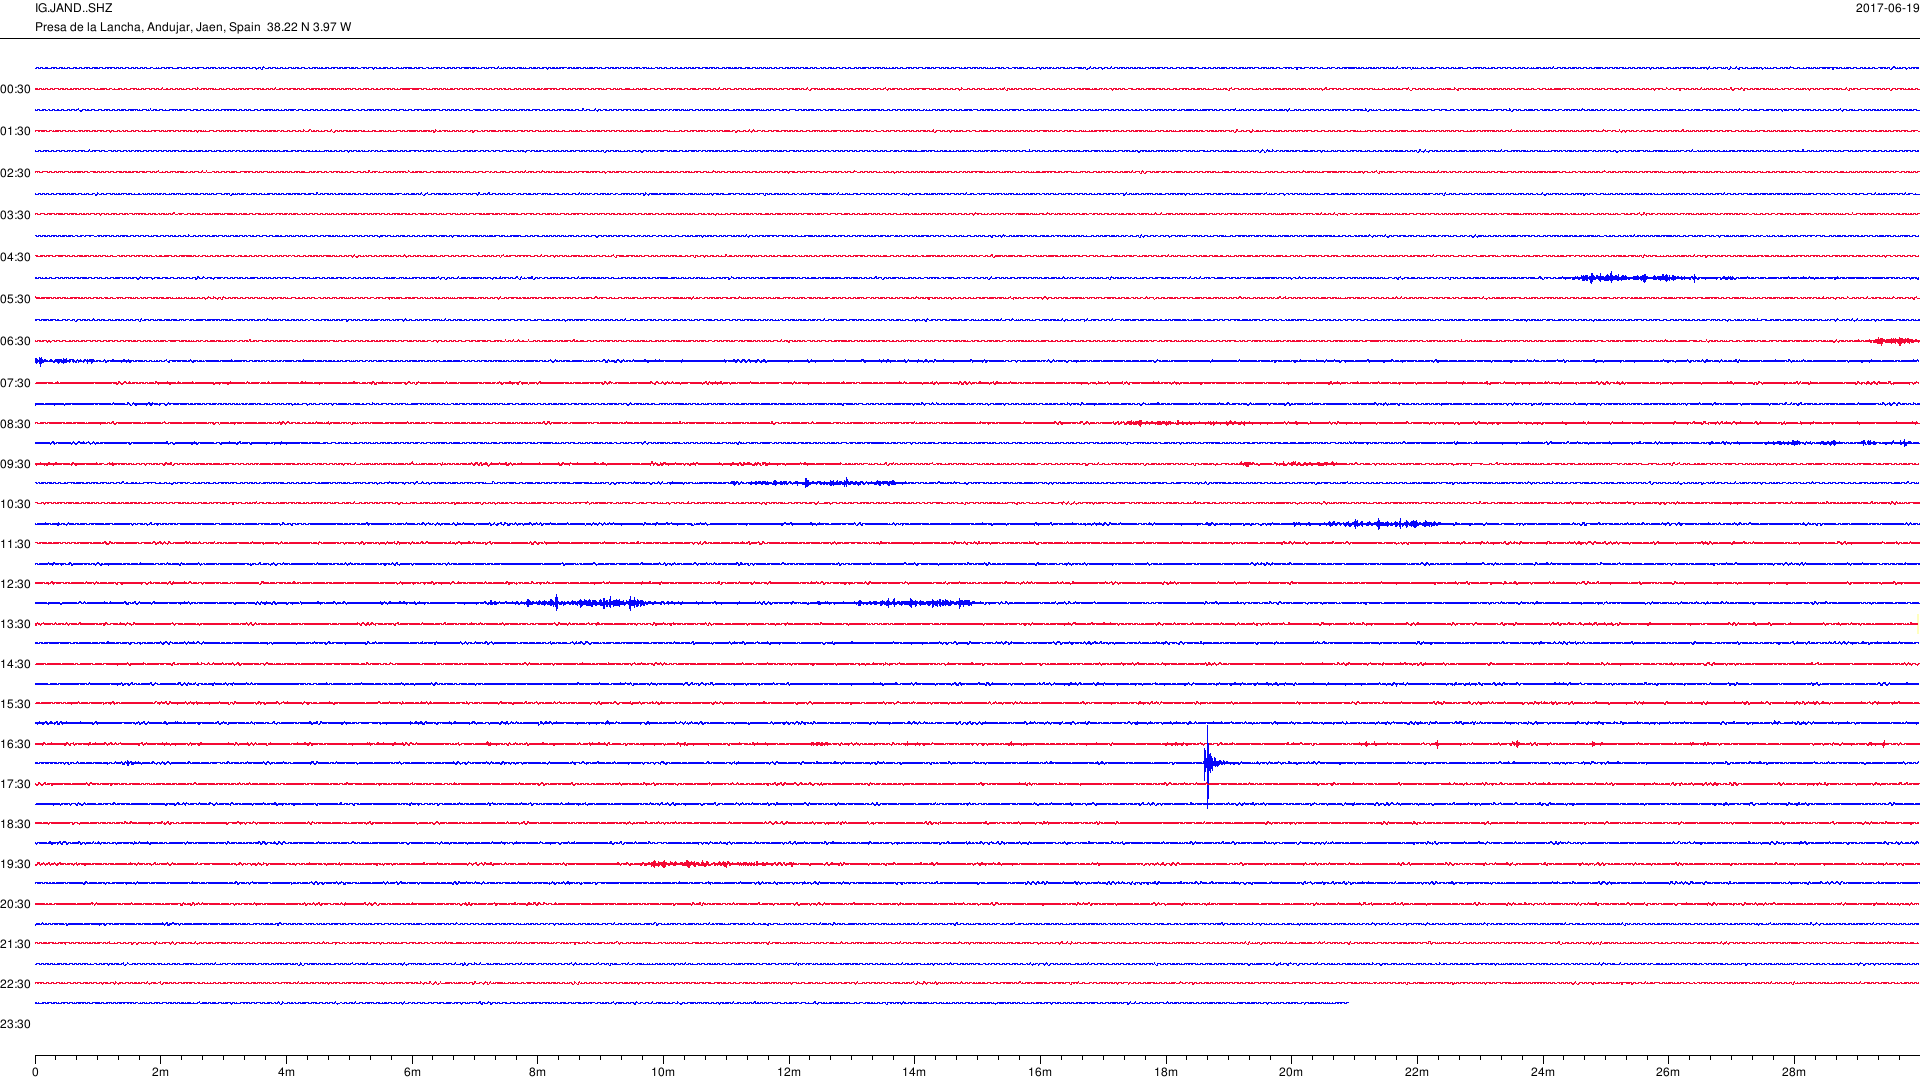Click the 20m axis tick label
1920x1080 pixels.
coord(1291,1073)
